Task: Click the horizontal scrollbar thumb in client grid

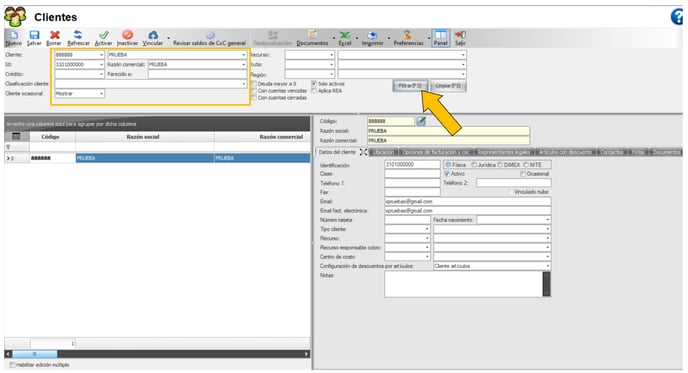Action: click(35, 354)
